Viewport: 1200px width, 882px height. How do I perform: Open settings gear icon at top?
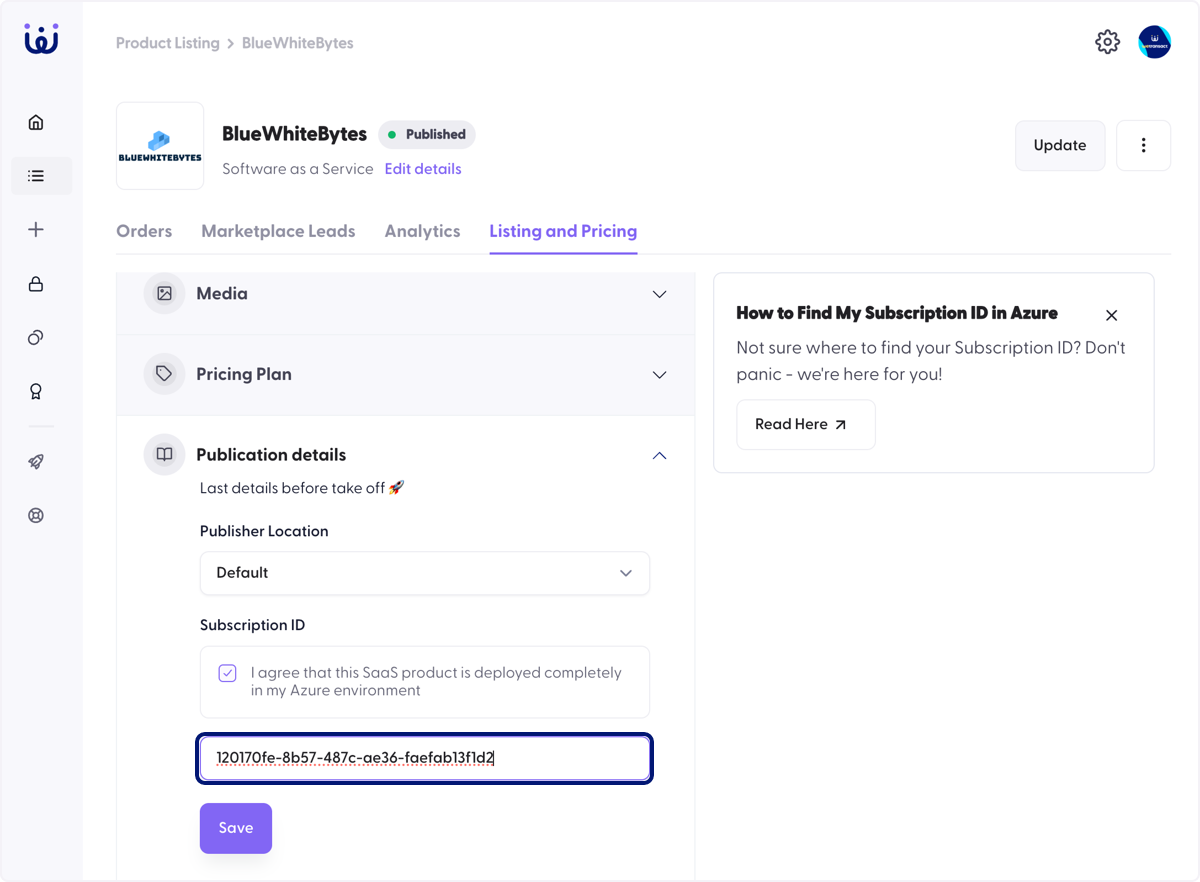[x=1107, y=42]
